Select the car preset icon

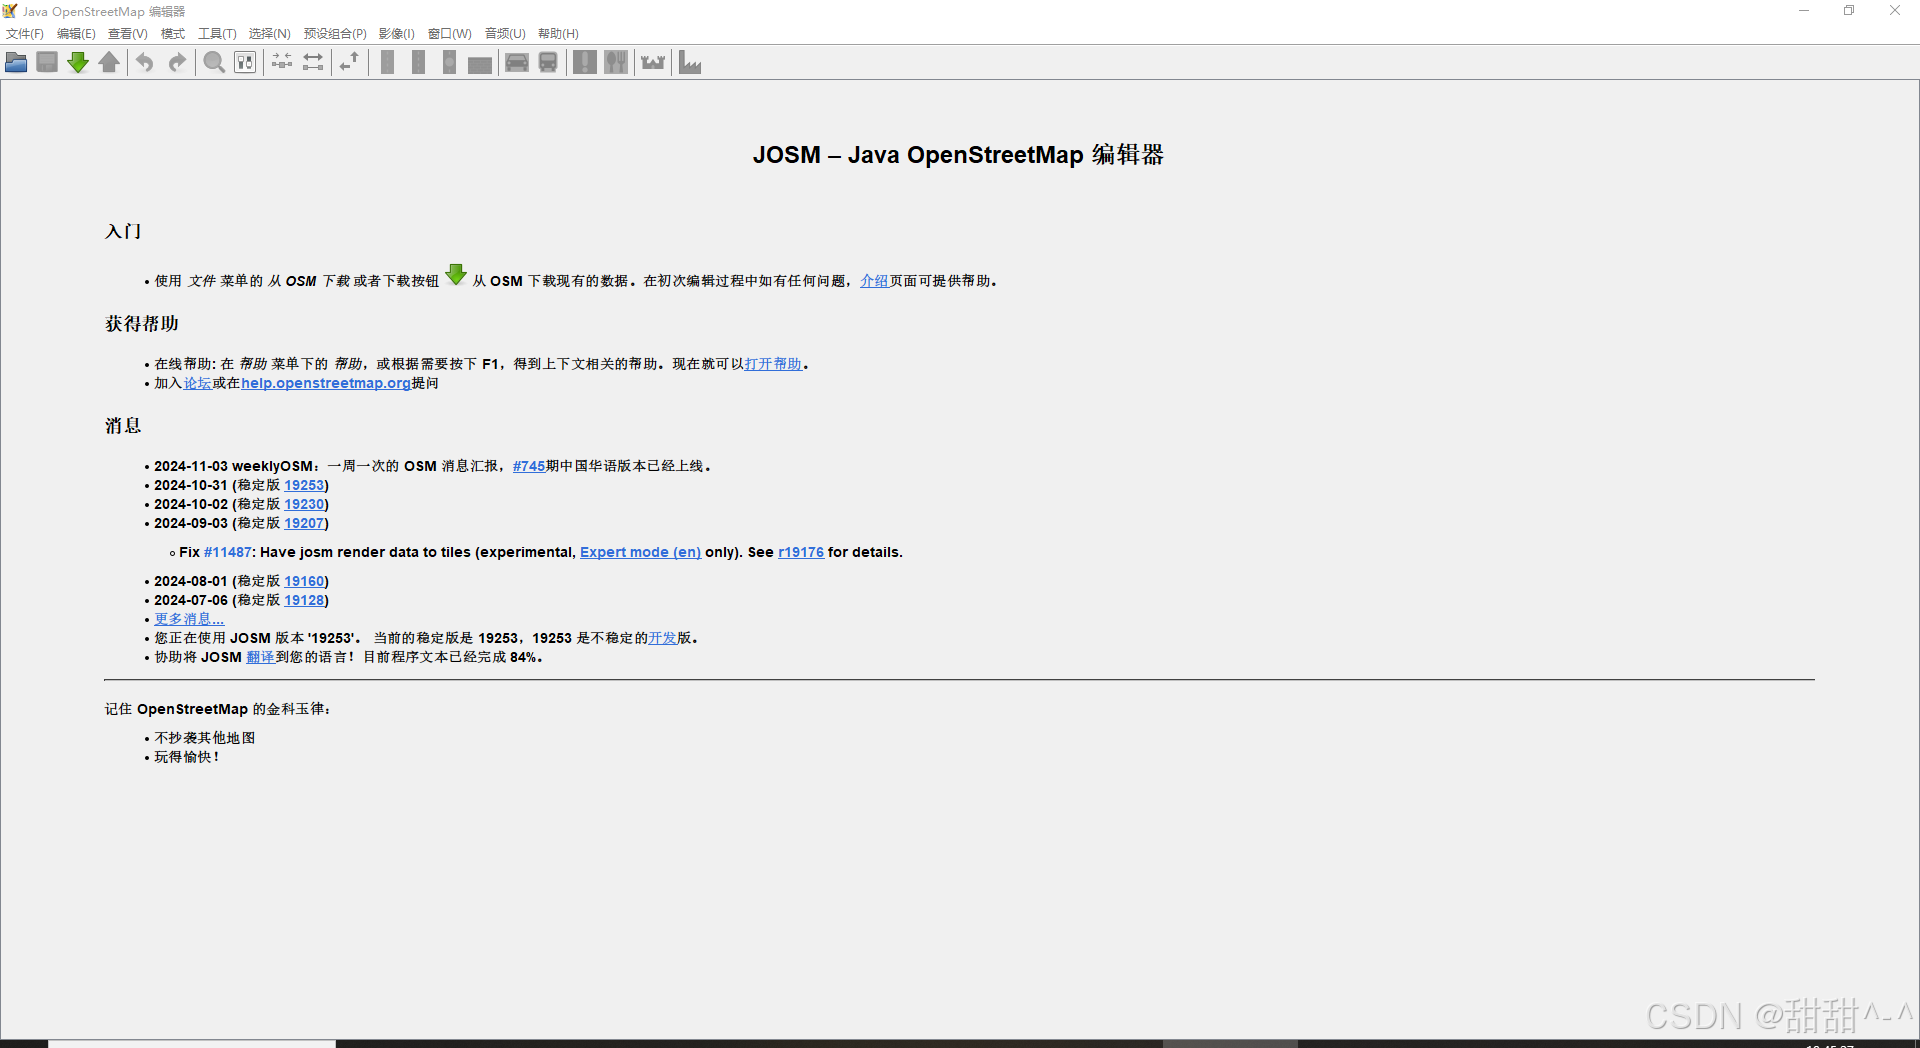(x=517, y=63)
